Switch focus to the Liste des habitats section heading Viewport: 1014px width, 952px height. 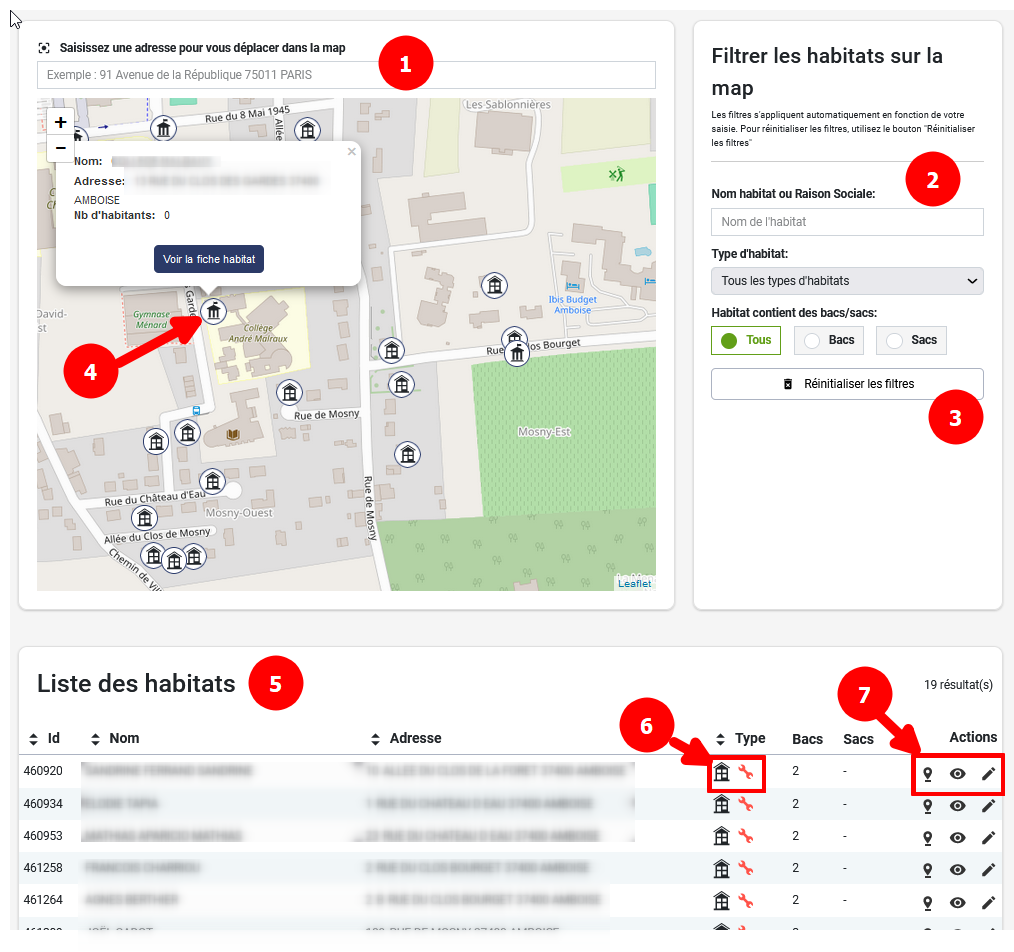[136, 683]
